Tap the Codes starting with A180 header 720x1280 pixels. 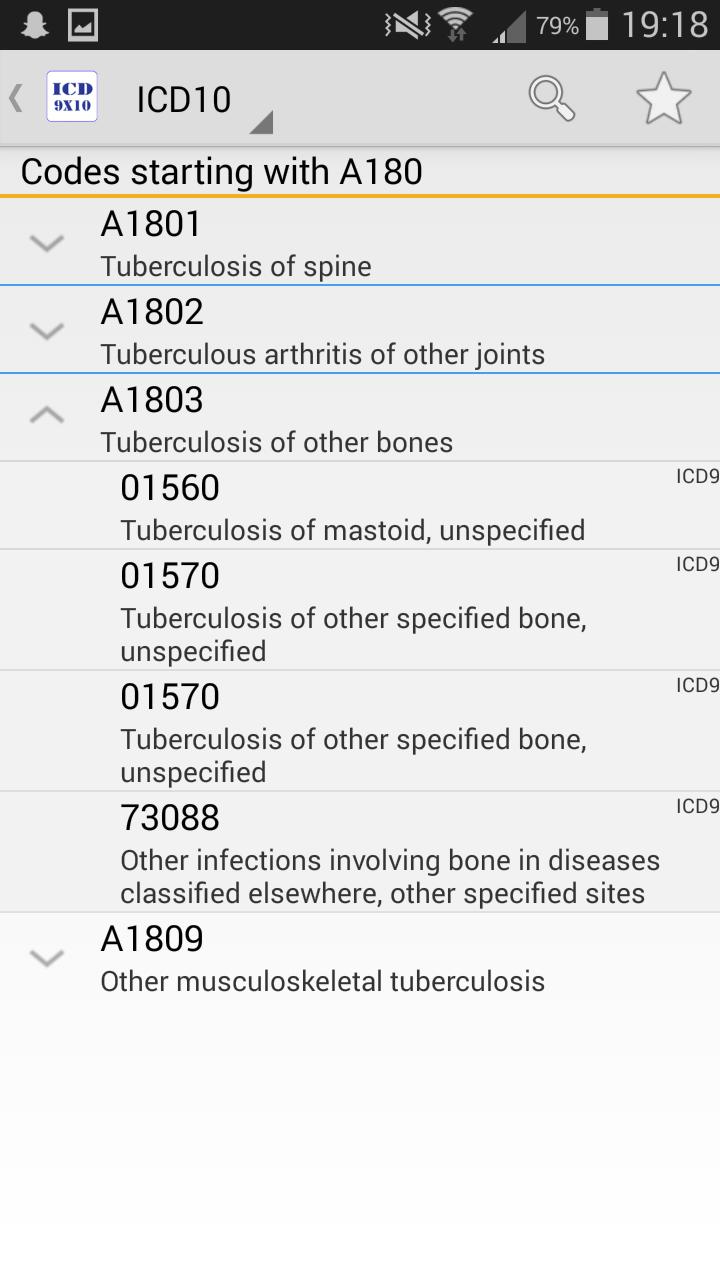coord(222,171)
